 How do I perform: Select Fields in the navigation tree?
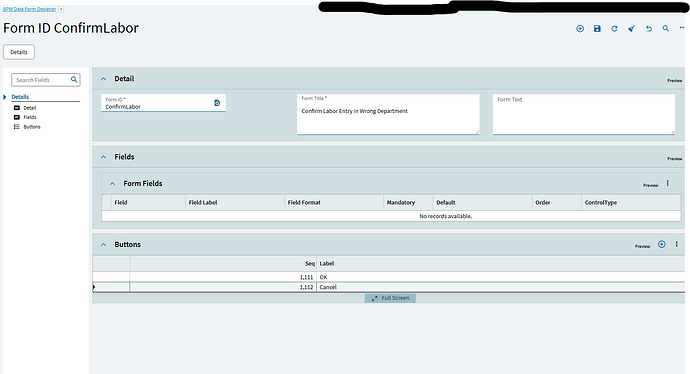click(30, 117)
